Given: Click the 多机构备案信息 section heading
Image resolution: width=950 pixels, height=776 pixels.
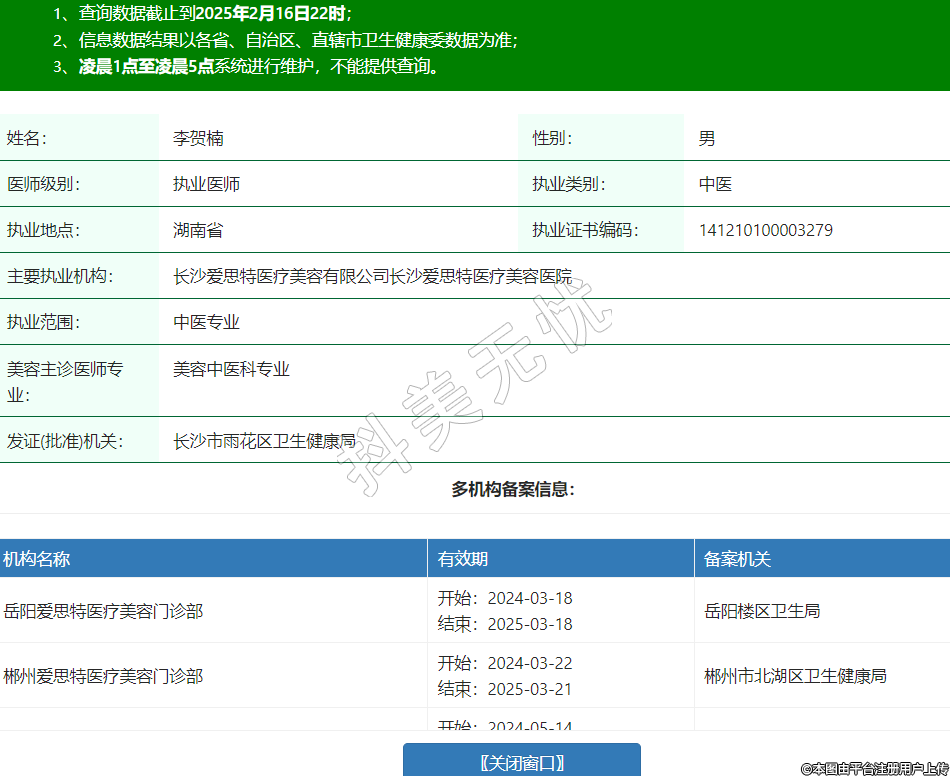Looking at the screenshot, I should [x=513, y=490].
